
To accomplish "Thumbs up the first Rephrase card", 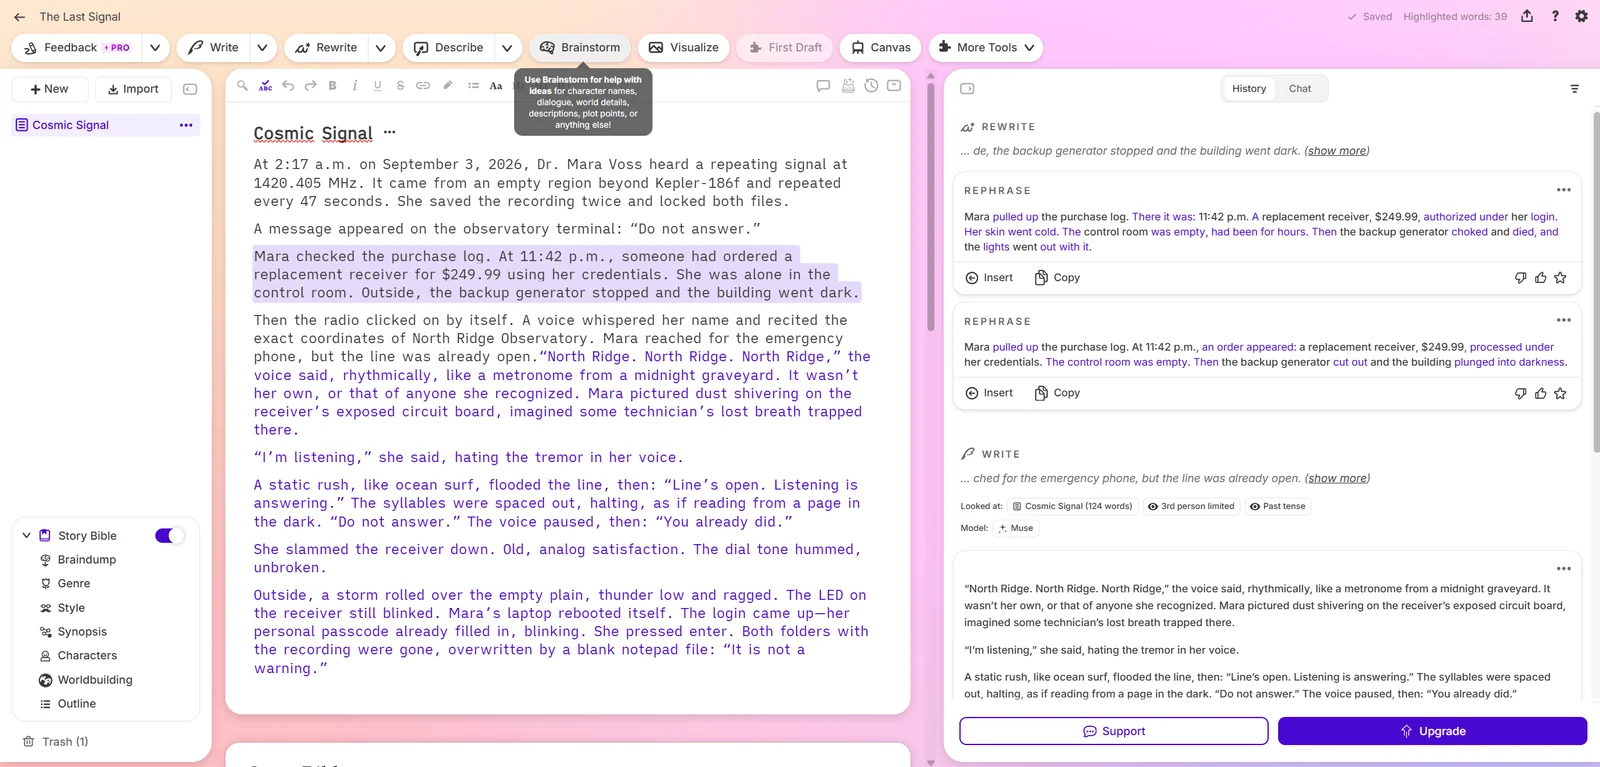I will (1540, 278).
